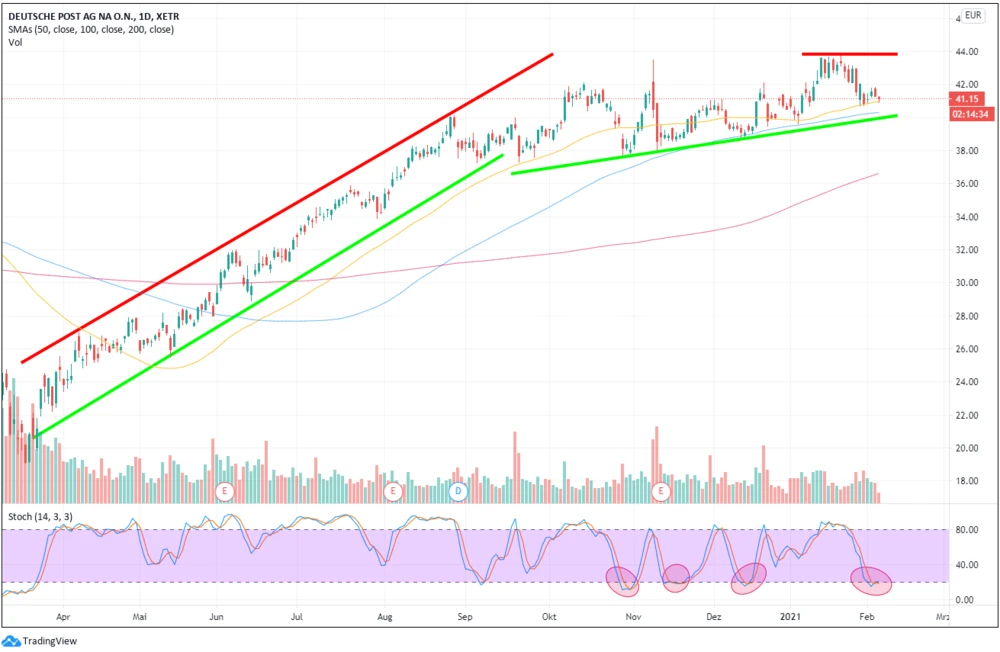Click the Stoch (14, 3, 3) legend
The height and width of the screenshot is (652, 1000).
click(x=40, y=516)
